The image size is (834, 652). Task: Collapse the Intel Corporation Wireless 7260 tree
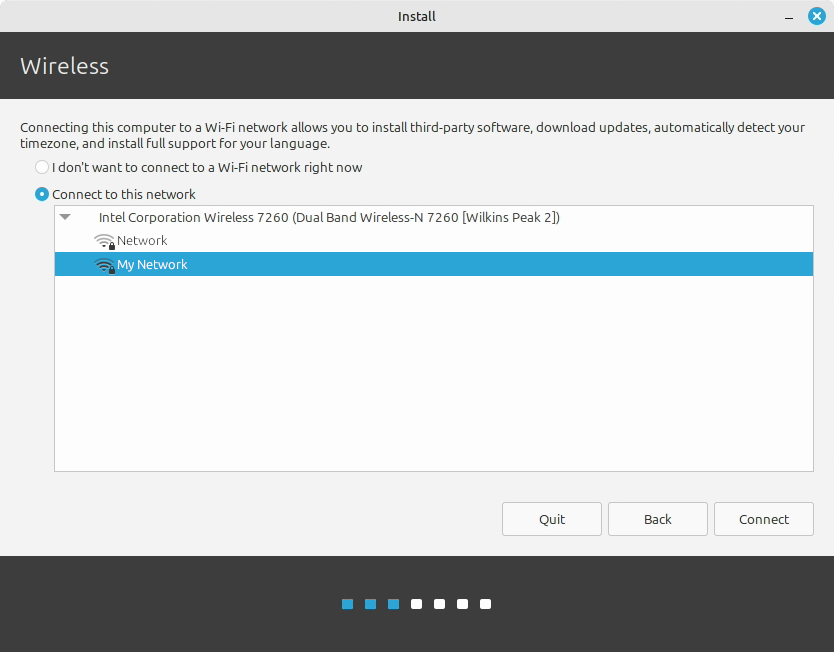click(x=65, y=217)
